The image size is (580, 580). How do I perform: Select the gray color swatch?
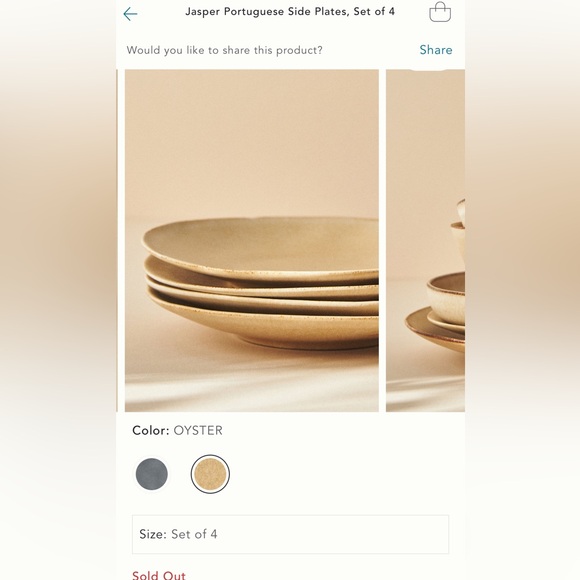click(x=152, y=474)
